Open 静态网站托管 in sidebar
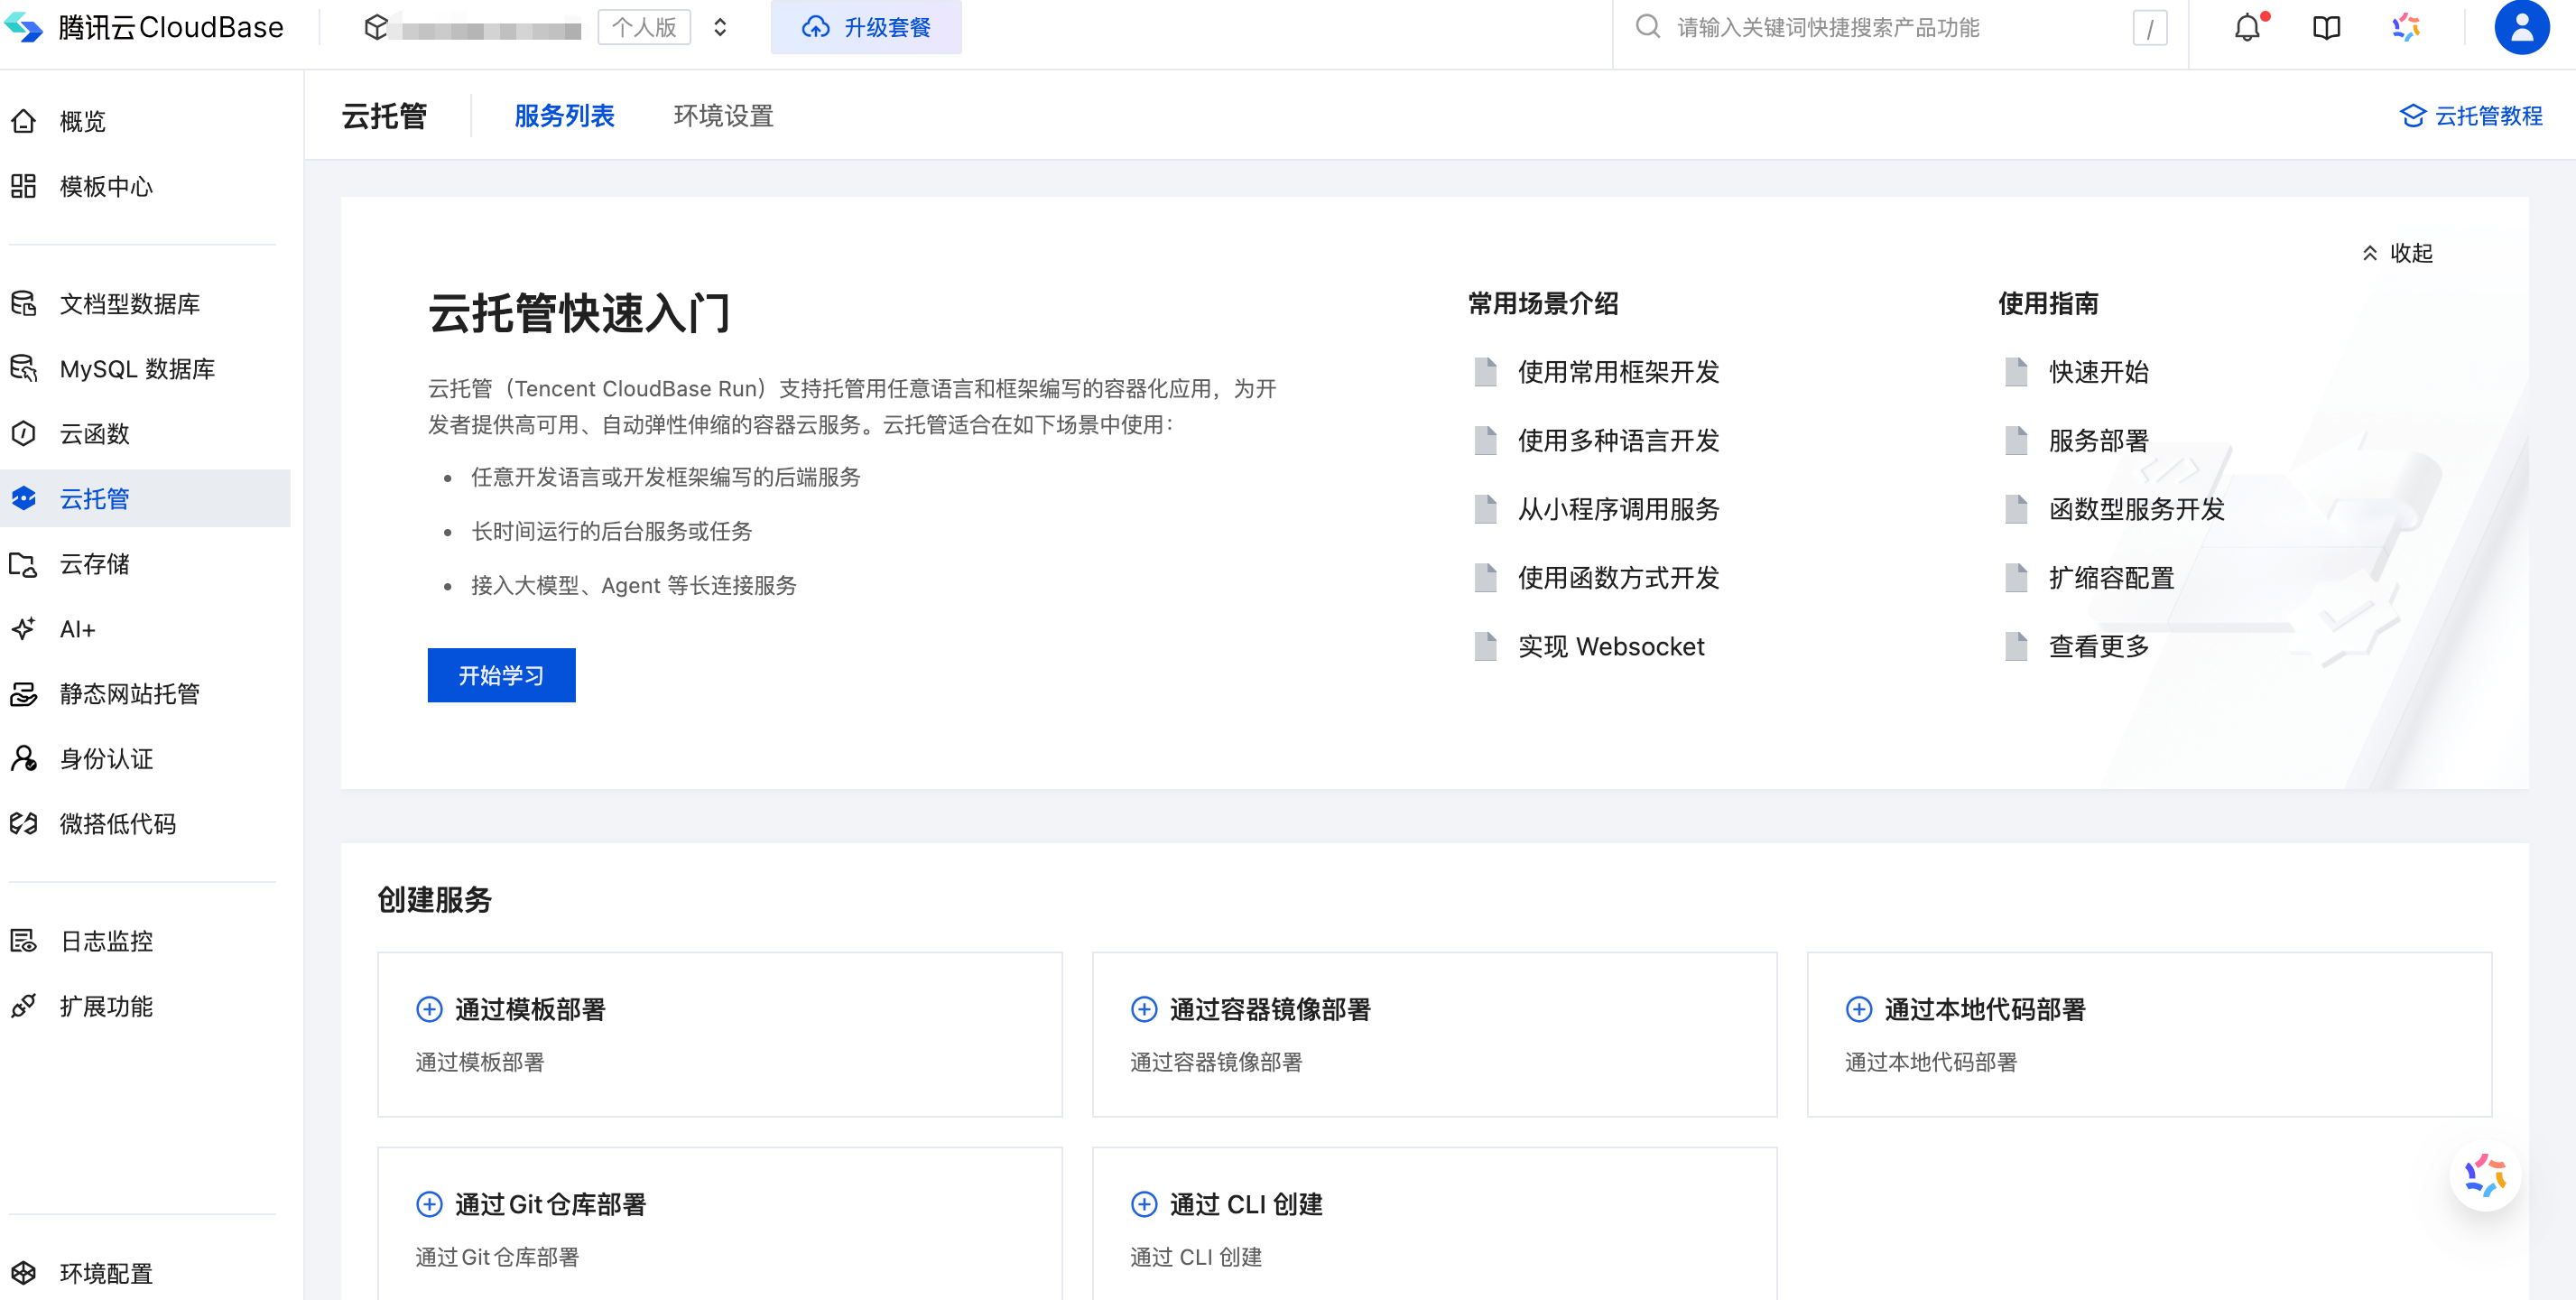2576x1300 pixels. tap(129, 694)
